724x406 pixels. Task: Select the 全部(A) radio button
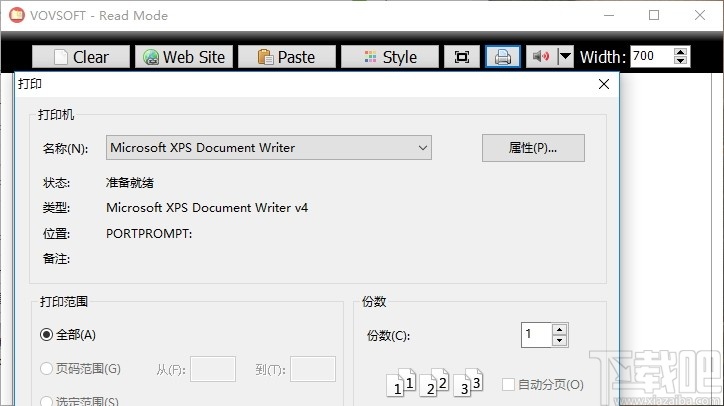coord(68,335)
